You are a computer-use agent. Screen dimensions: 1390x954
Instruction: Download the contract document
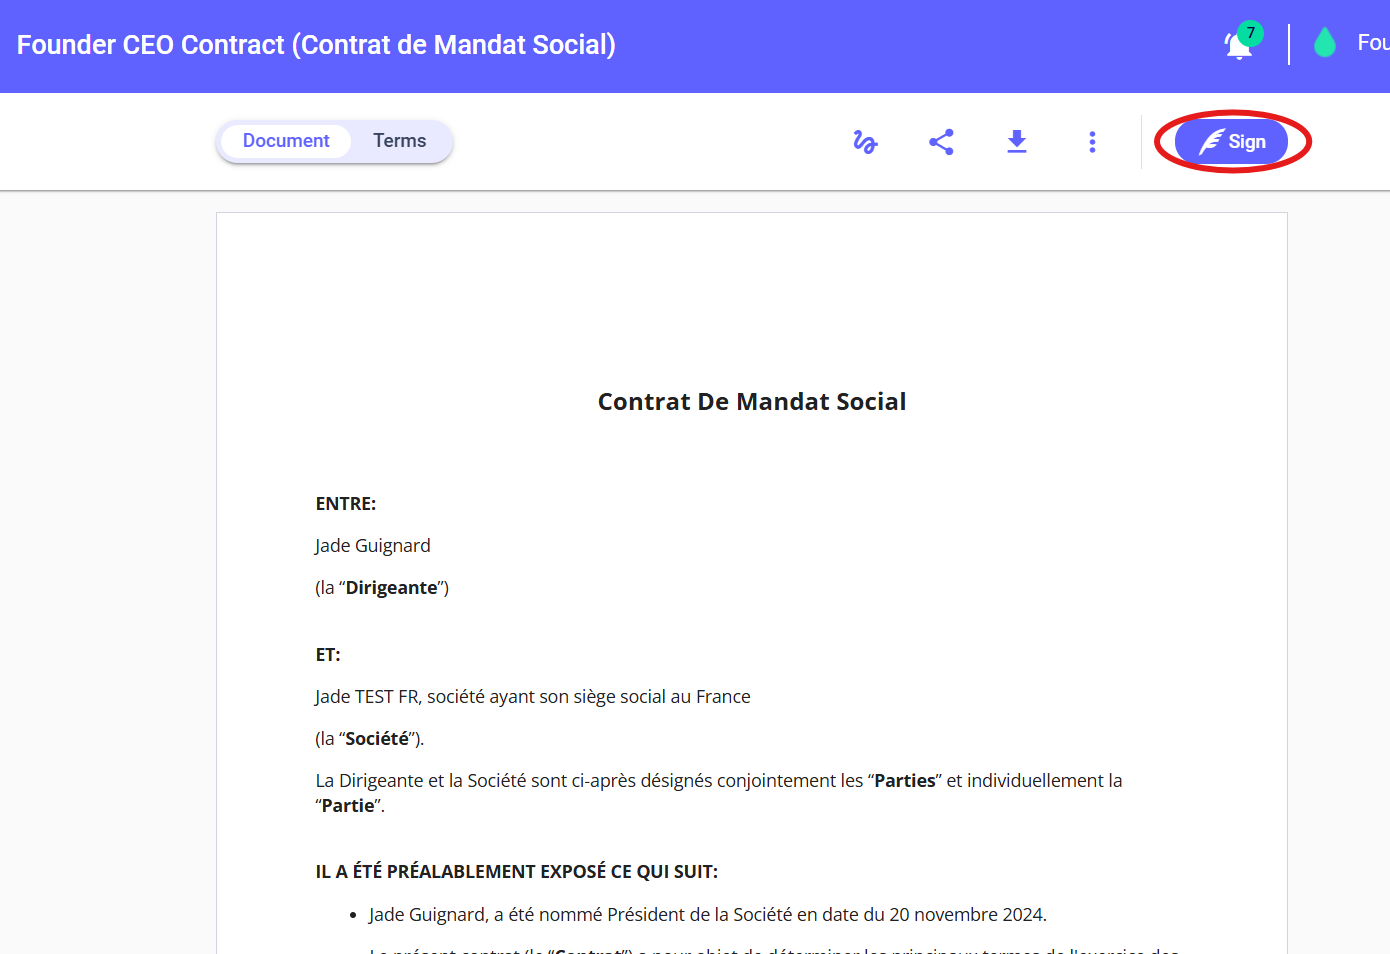(1016, 142)
